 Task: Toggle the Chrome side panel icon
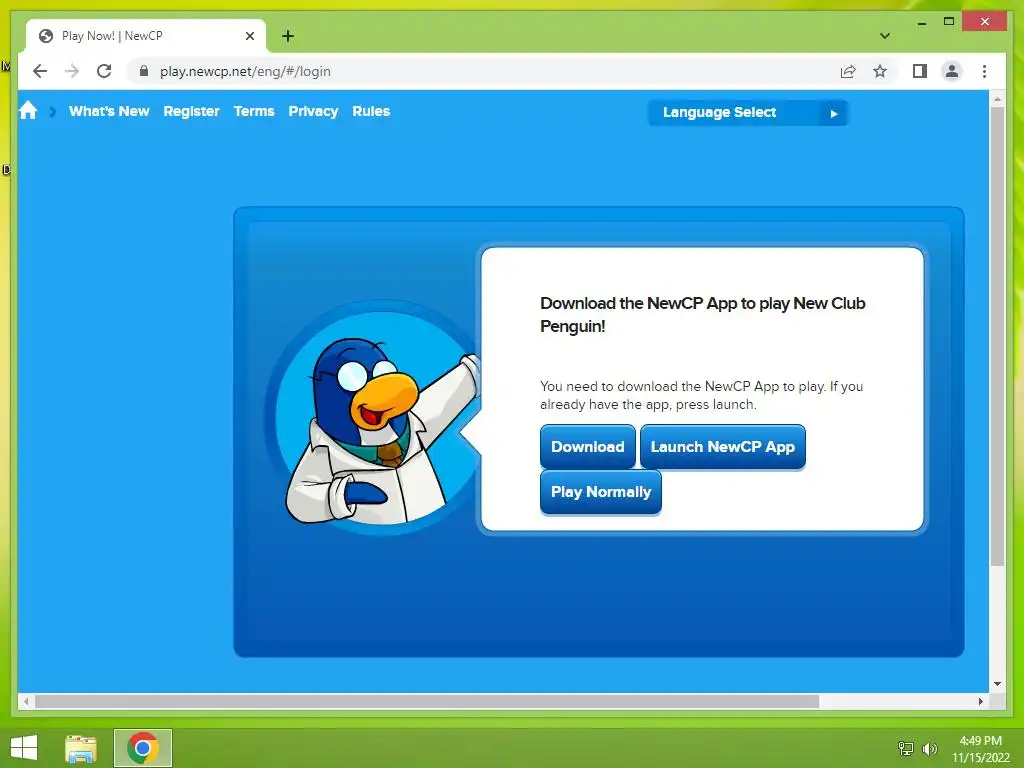pyautogui.click(x=920, y=71)
